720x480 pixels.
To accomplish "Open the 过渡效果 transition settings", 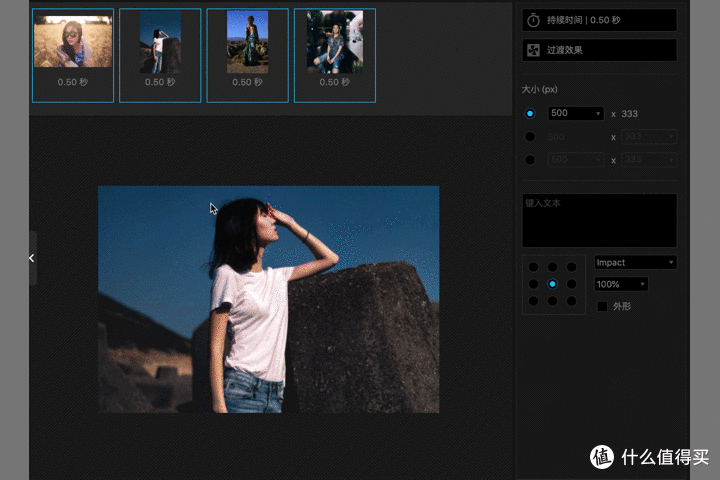I will (x=599, y=50).
